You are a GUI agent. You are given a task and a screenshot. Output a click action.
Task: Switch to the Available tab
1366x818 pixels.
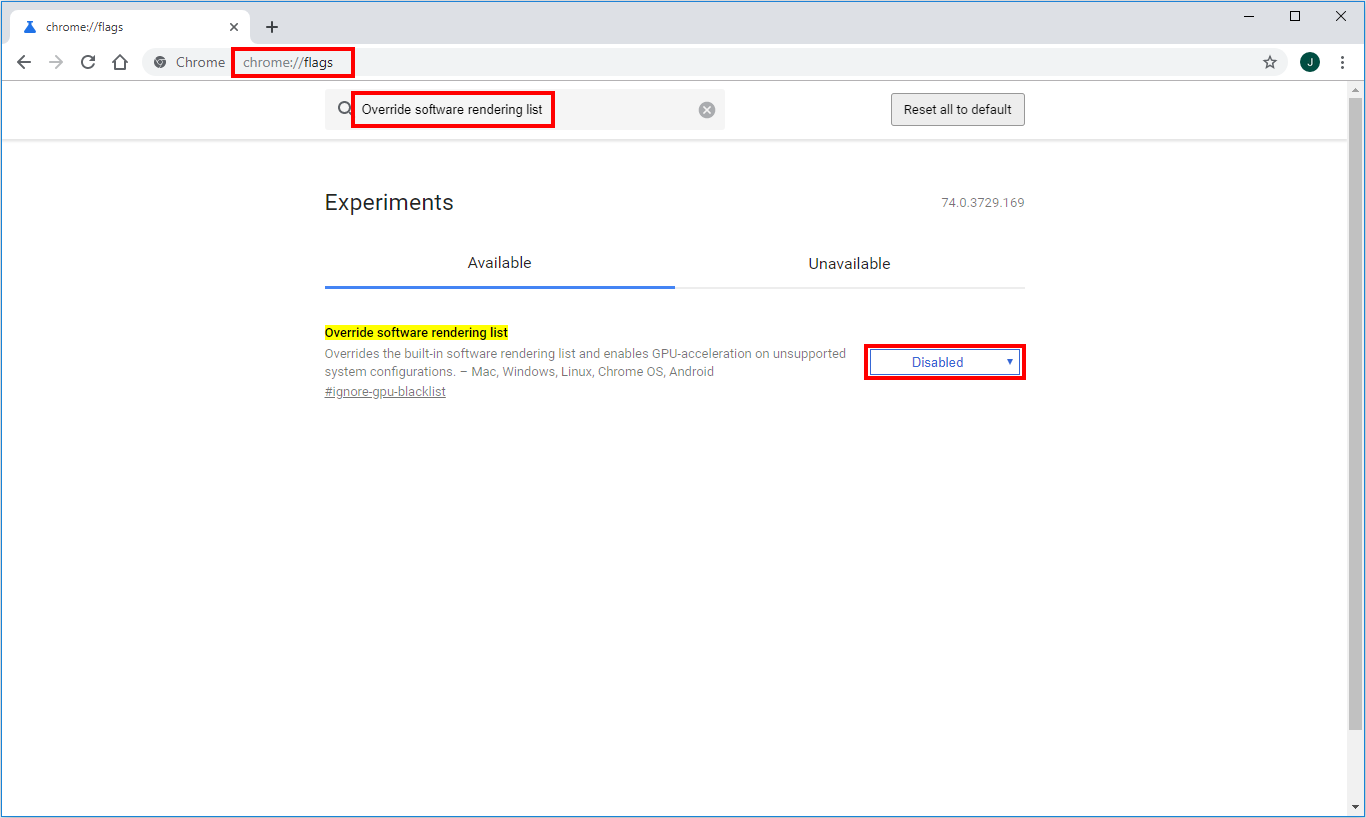coord(500,263)
